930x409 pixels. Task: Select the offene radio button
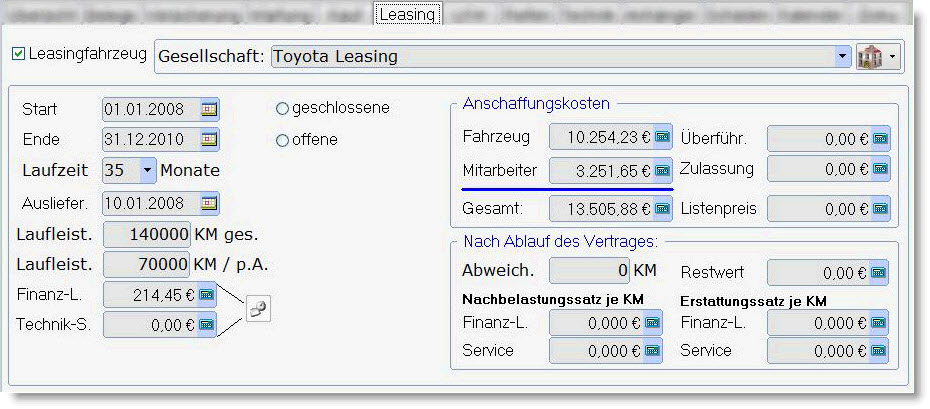pyautogui.click(x=282, y=140)
